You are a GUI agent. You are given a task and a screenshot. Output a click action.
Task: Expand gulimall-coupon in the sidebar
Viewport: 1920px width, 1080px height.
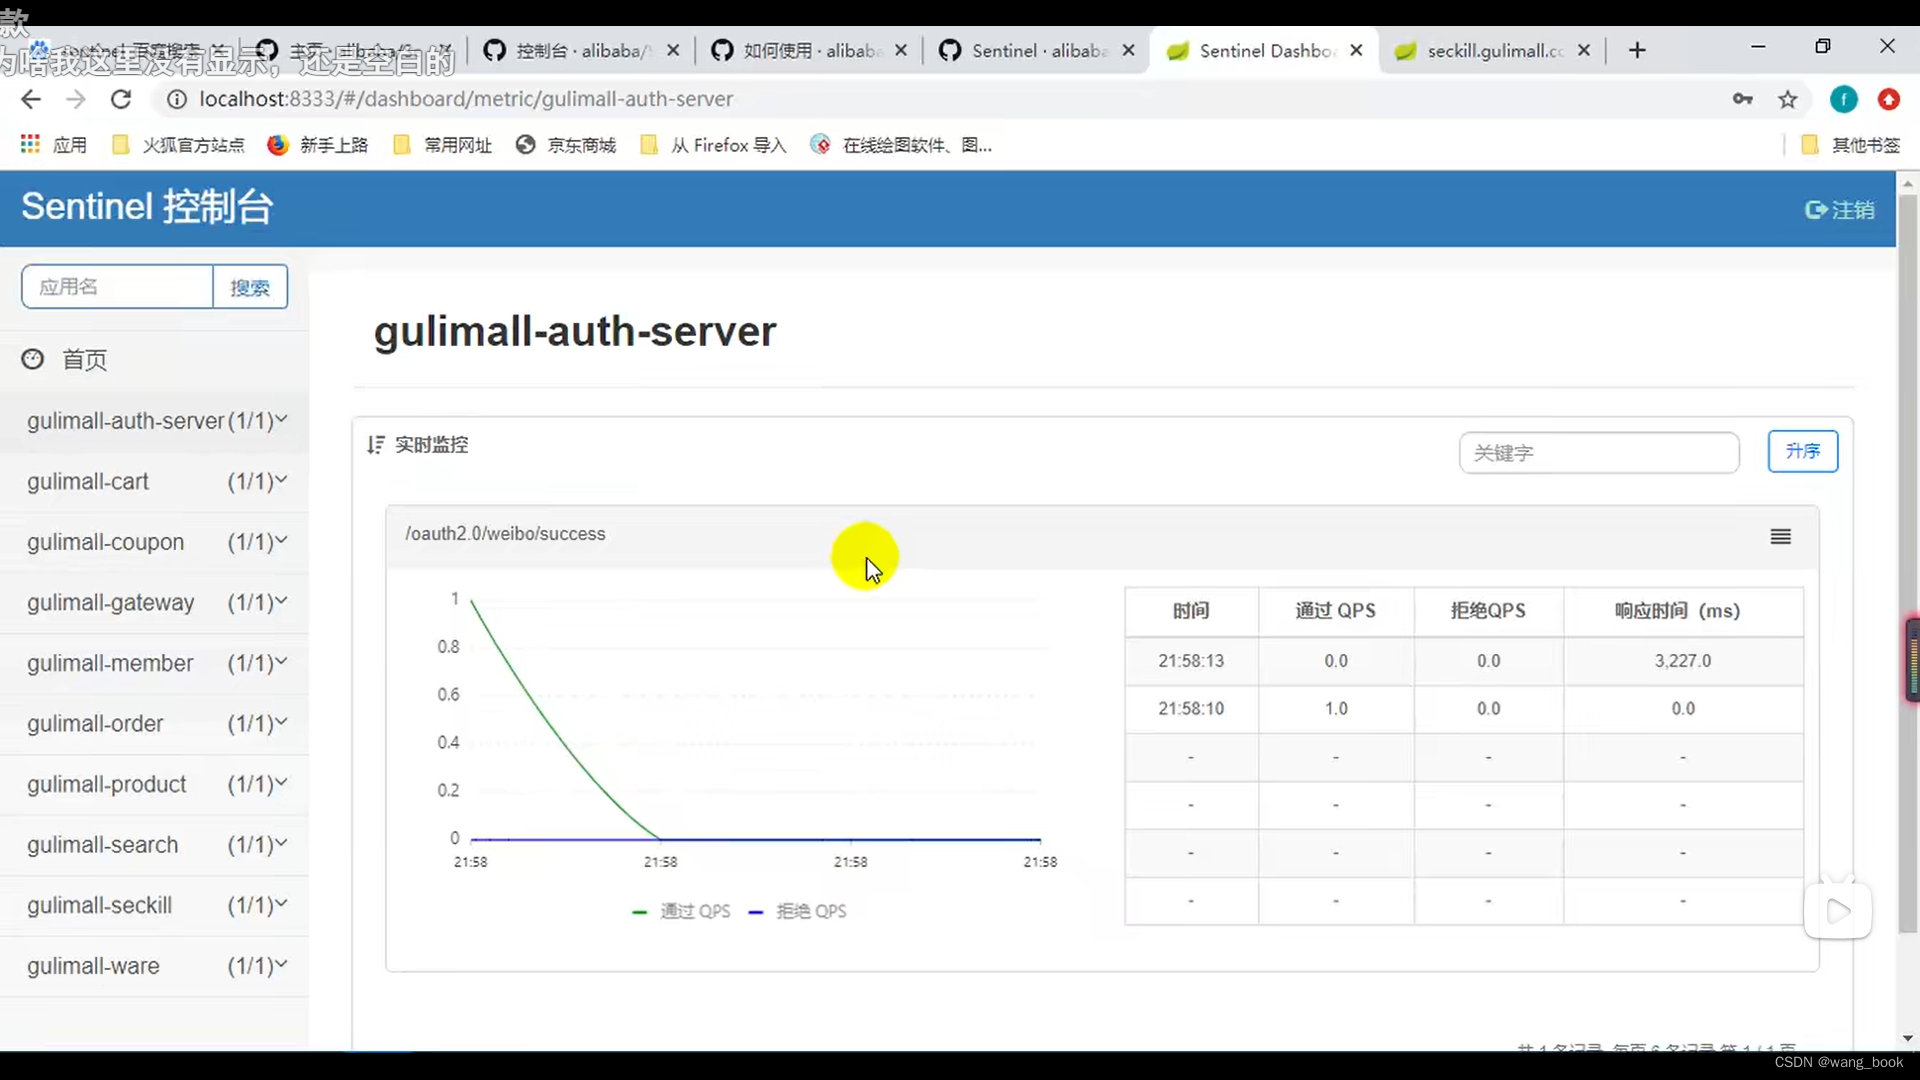tap(155, 542)
